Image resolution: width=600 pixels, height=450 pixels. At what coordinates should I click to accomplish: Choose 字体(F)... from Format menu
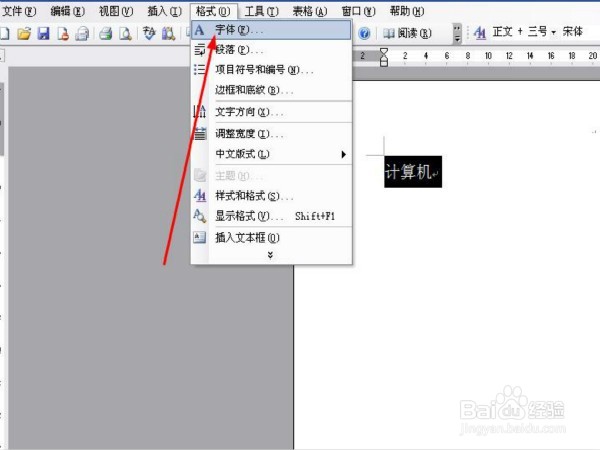[271, 30]
